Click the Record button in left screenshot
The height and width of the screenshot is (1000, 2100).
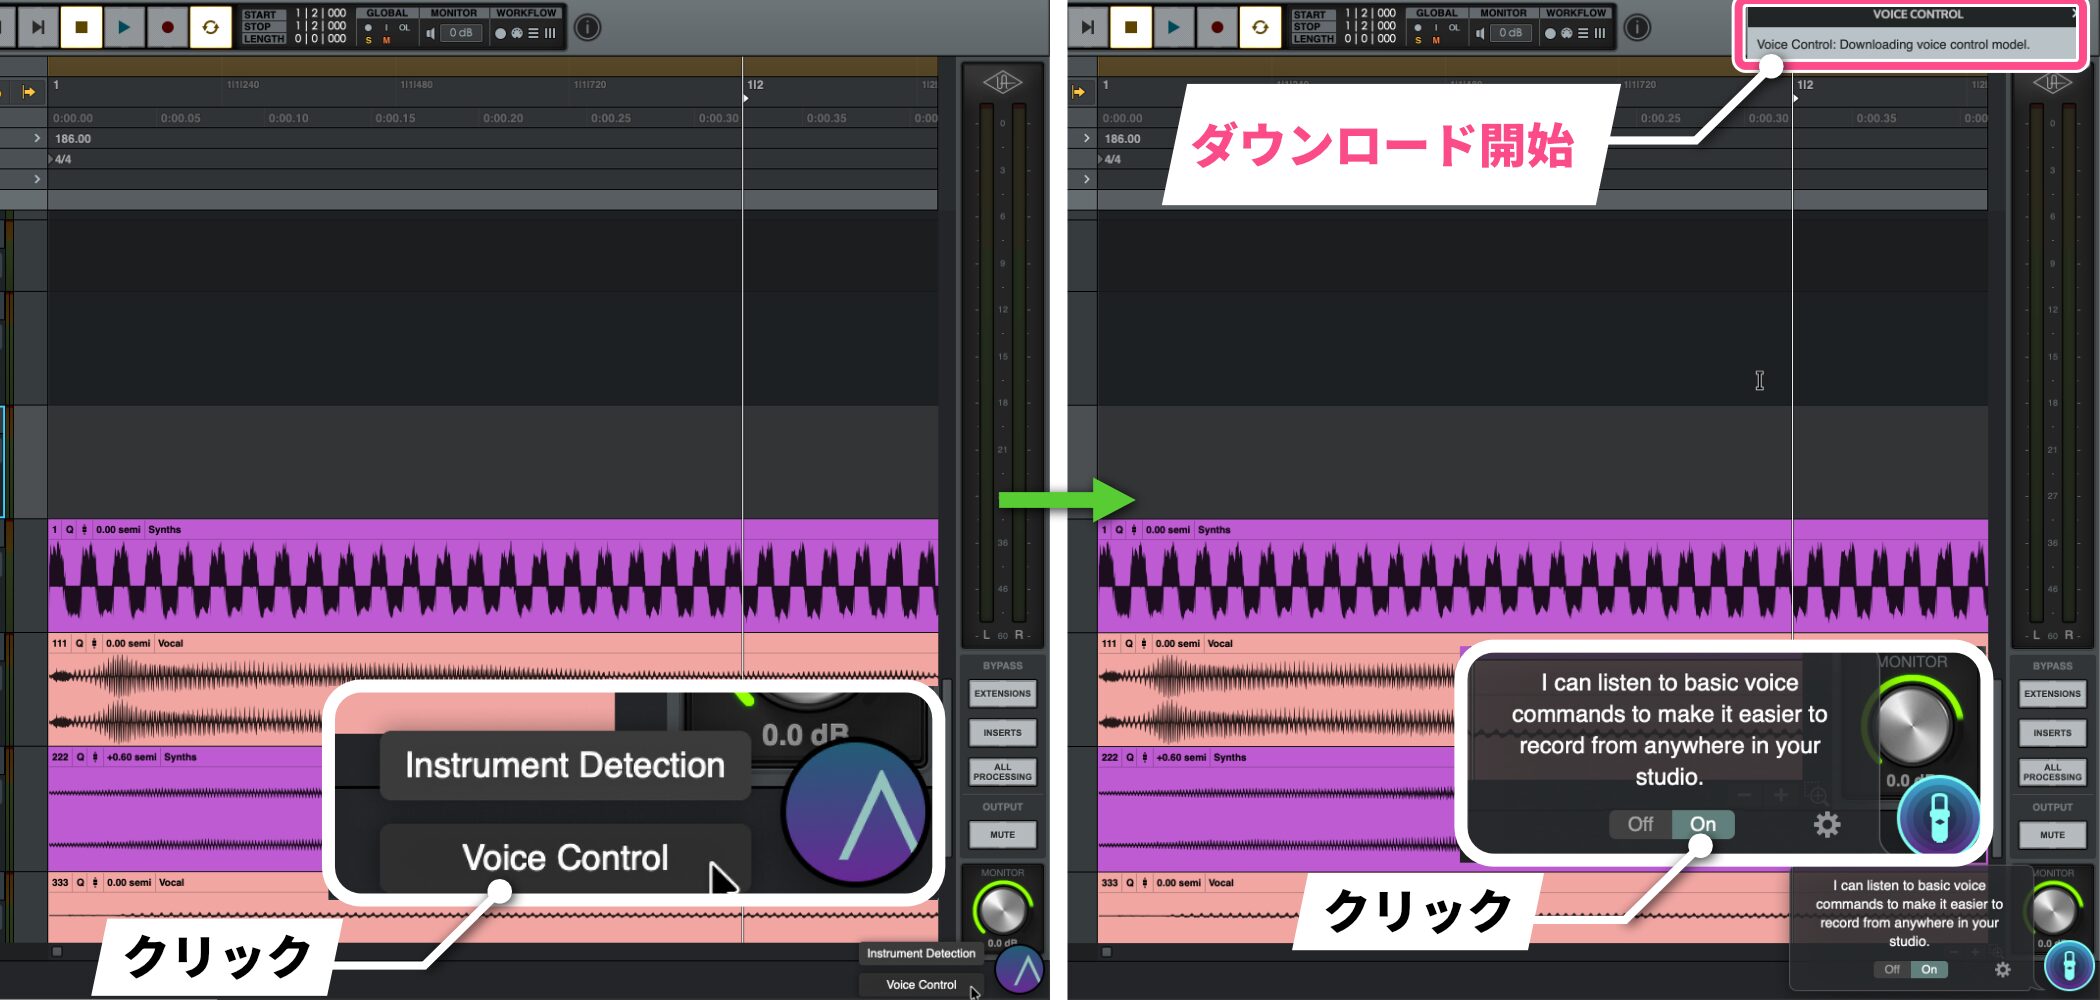[x=167, y=27]
